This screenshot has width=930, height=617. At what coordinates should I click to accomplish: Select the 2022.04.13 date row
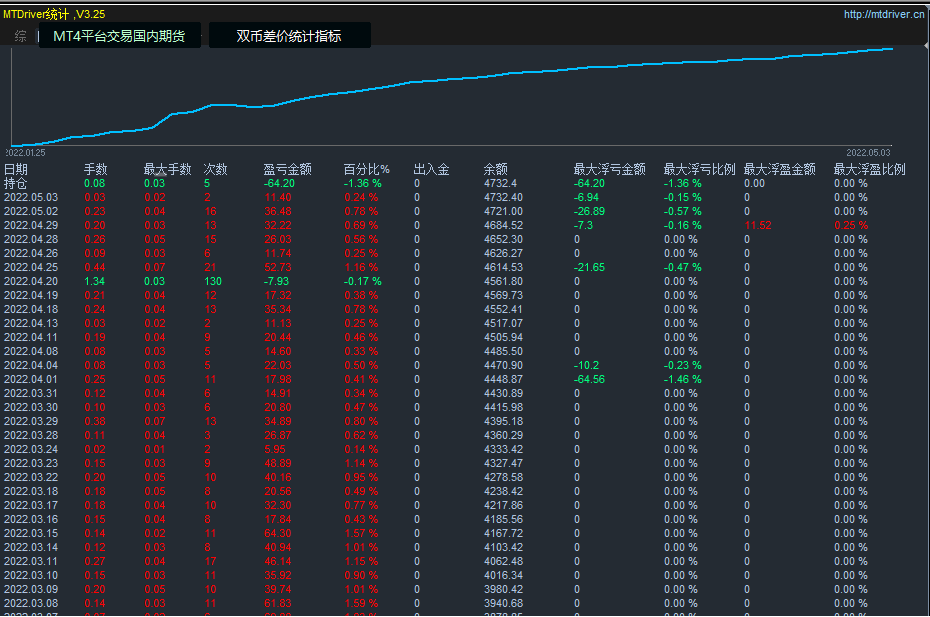pyautogui.click(x=31, y=323)
